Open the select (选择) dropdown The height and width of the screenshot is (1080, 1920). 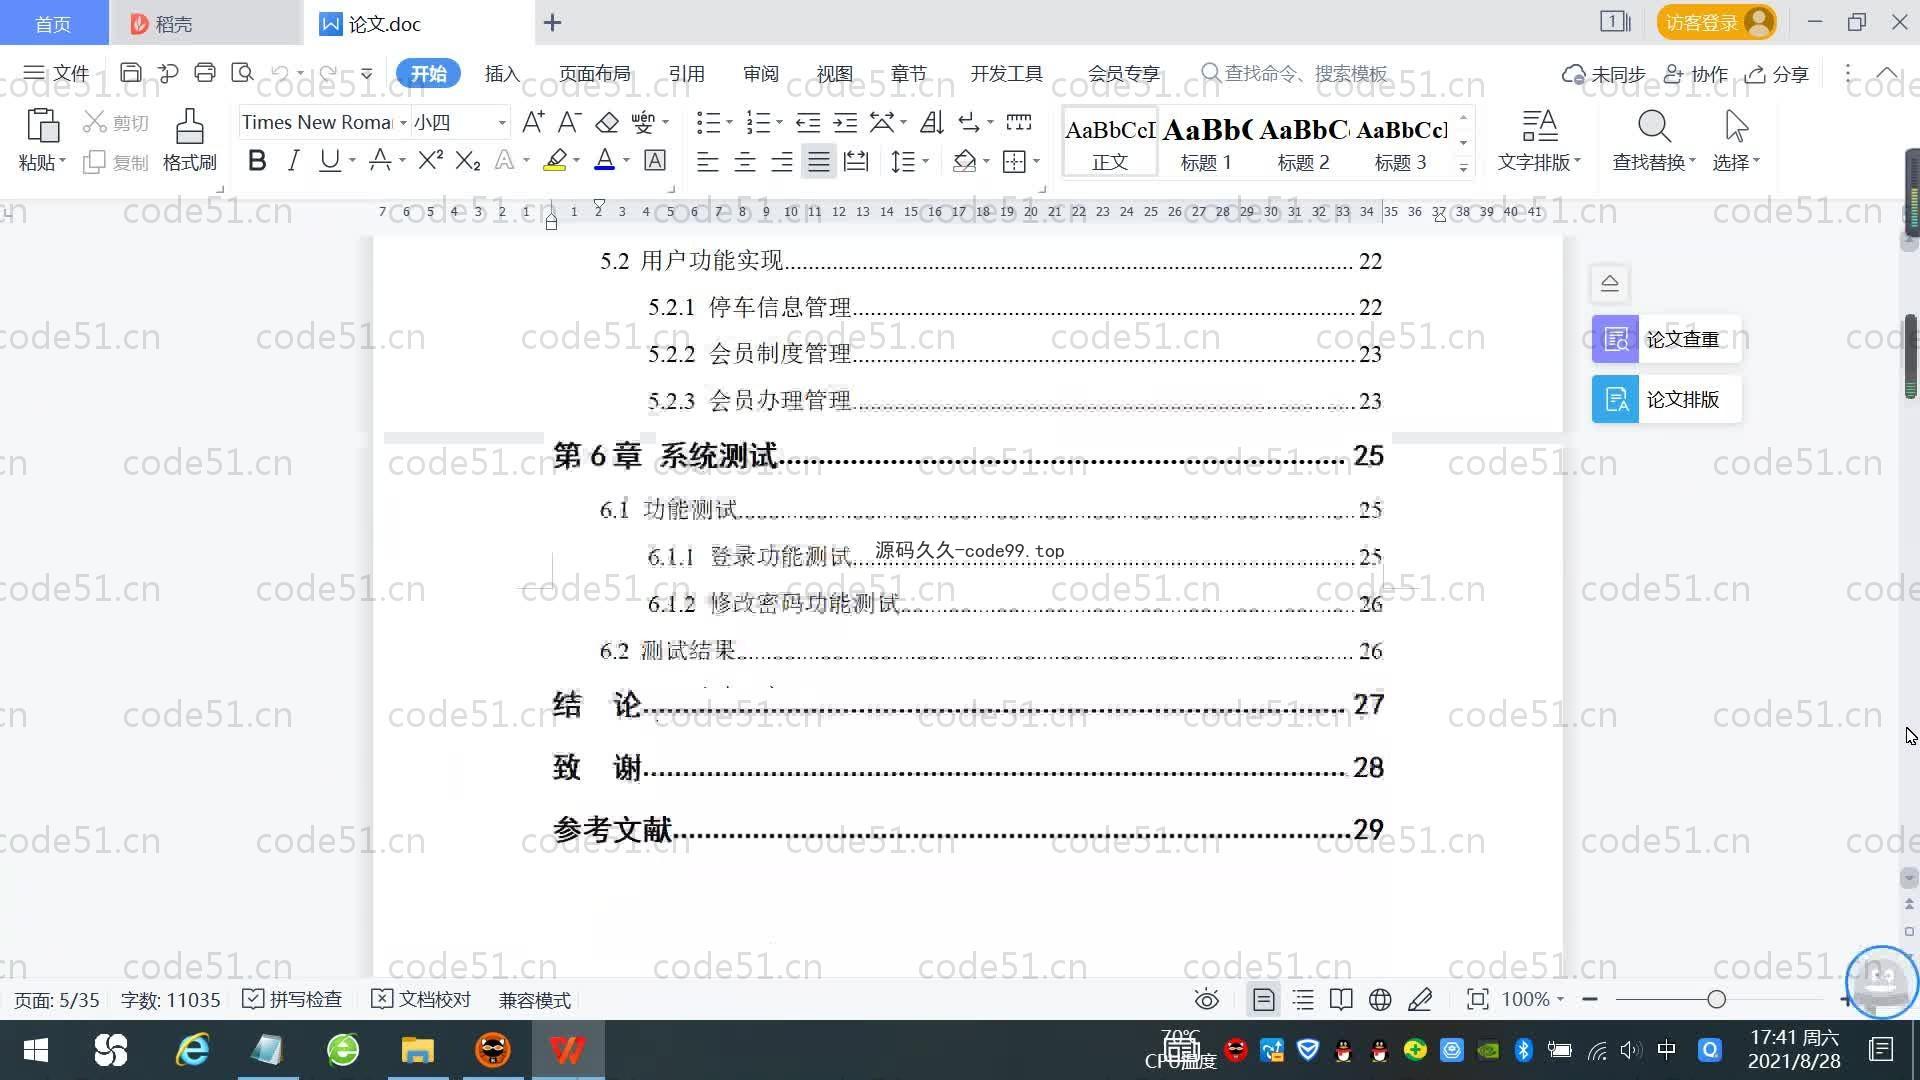[1736, 140]
